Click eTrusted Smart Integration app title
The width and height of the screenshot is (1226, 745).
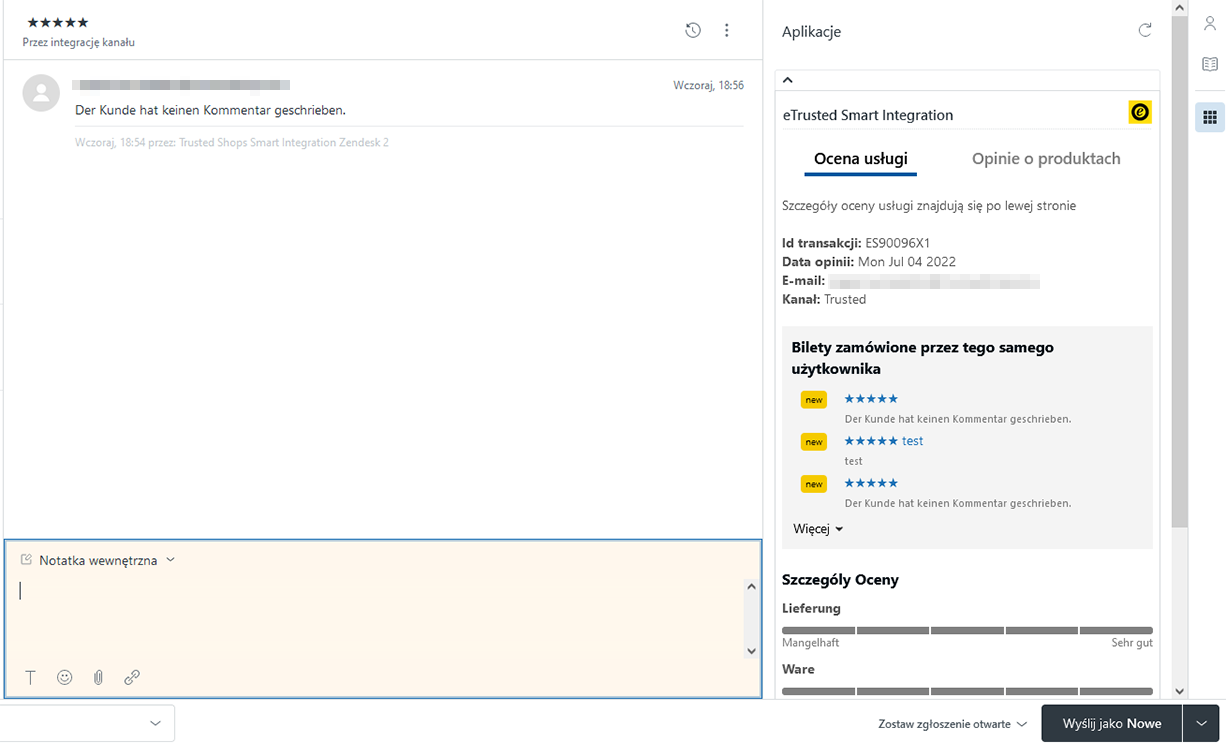coord(868,115)
